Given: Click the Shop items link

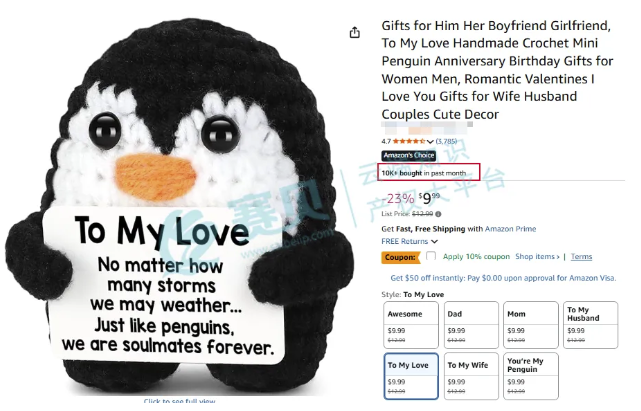Looking at the screenshot, I should point(537,256).
